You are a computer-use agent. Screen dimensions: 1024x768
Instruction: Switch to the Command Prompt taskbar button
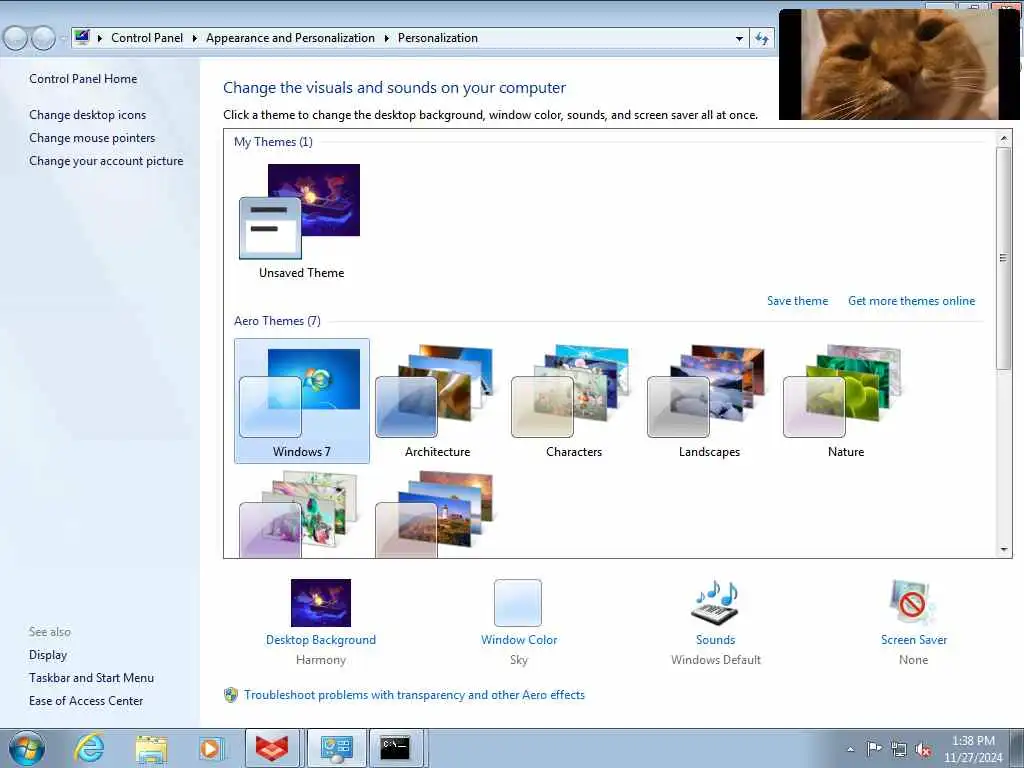click(397, 748)
